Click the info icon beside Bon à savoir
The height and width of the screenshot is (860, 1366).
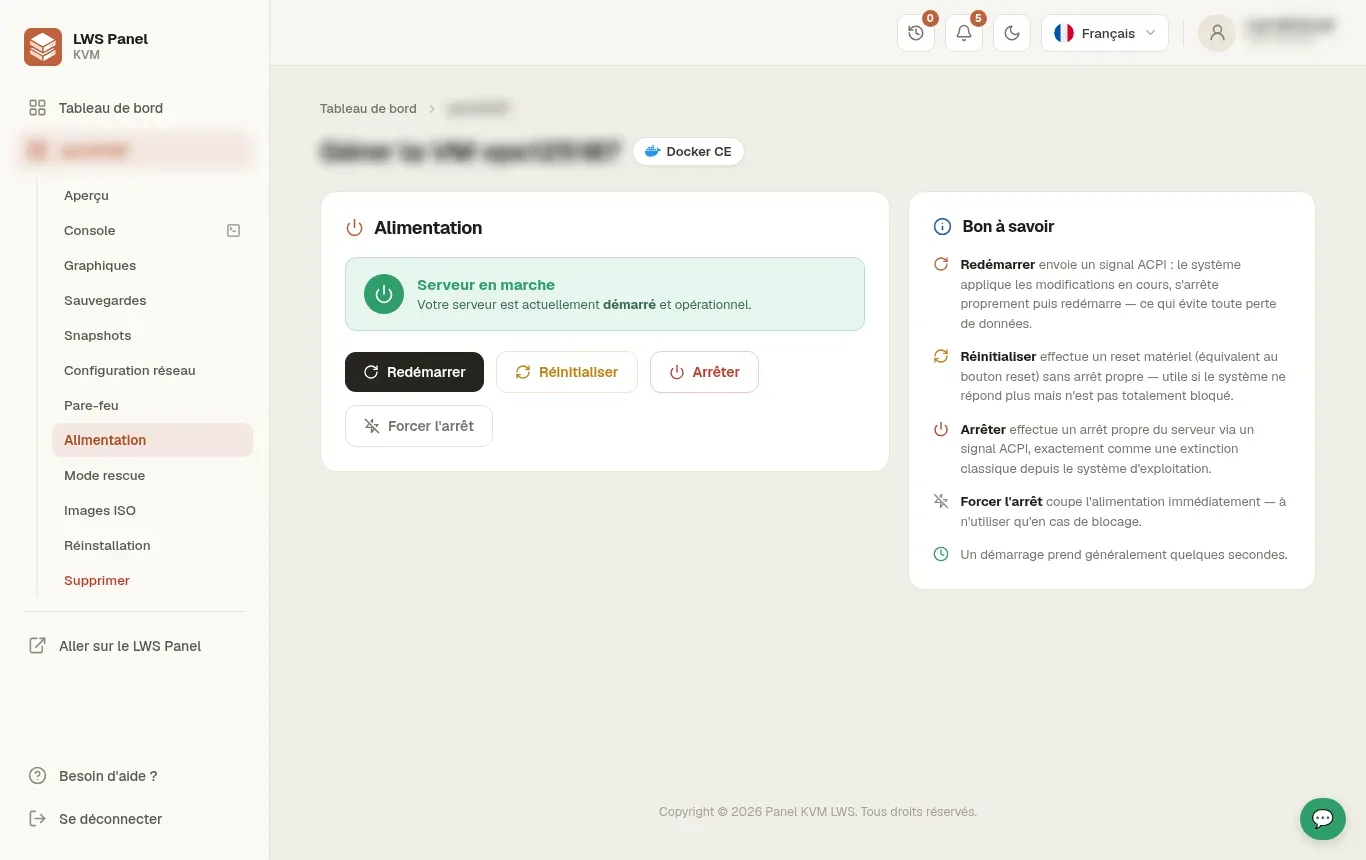(942, 227)
